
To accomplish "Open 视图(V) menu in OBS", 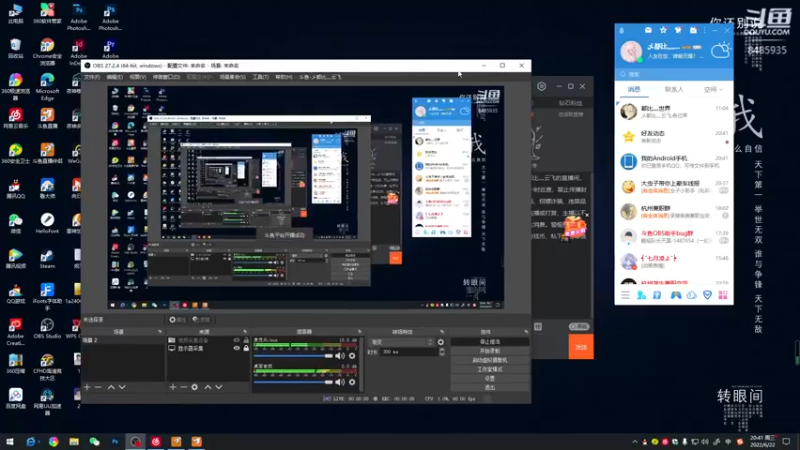I will [x=137, y=77].
